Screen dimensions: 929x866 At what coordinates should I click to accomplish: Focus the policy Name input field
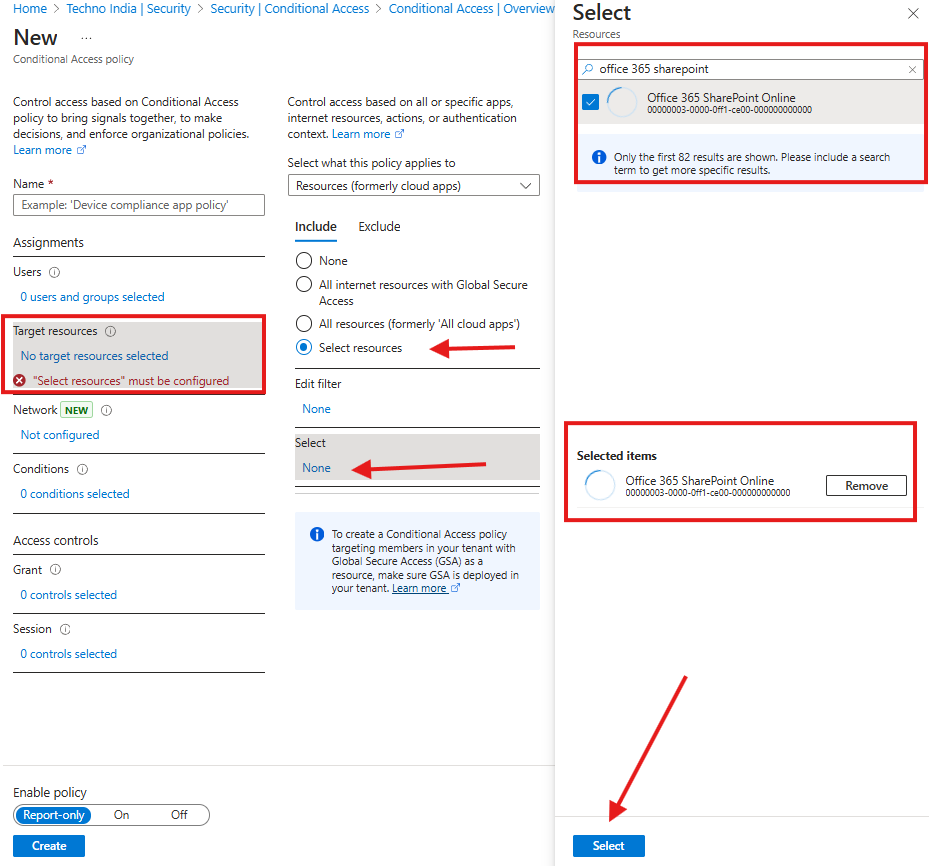(139, 205)
